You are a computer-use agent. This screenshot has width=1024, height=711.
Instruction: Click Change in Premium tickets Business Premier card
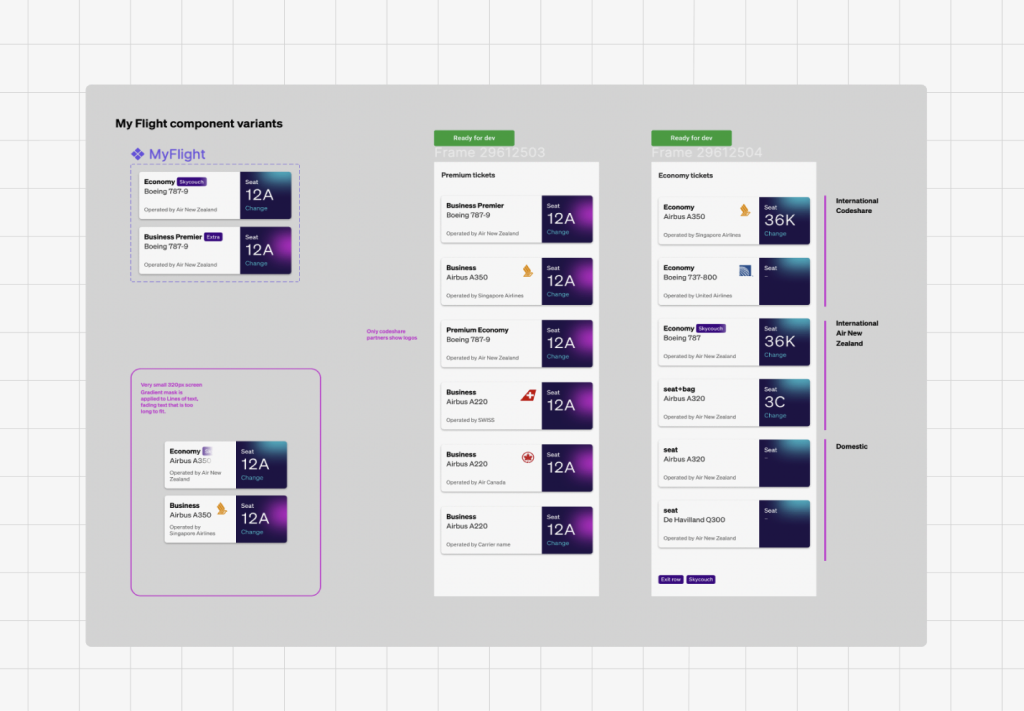point(558,232)
